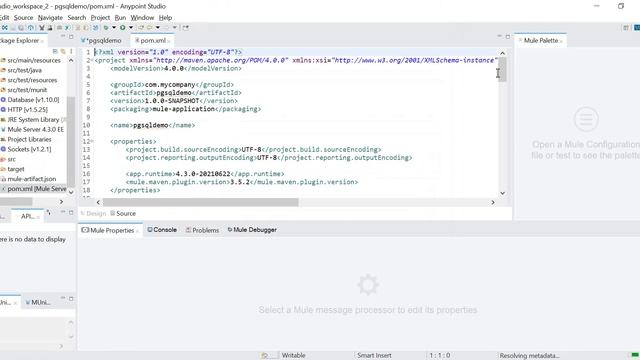Image resolution: width=640 pixels, height=360 pixels.
Task: Open the Navigate menu
Action: tap(50, 18)
